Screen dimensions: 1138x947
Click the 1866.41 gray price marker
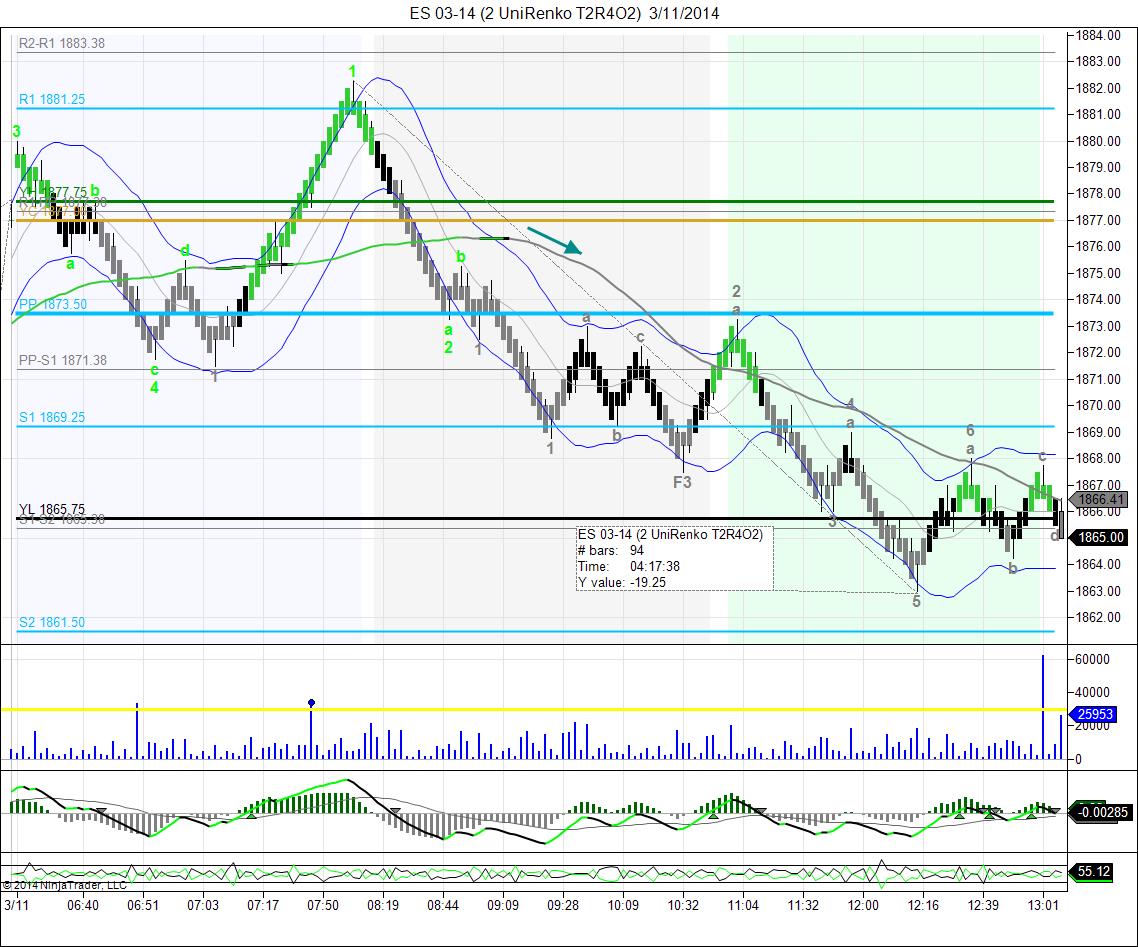coord(1100,499)
